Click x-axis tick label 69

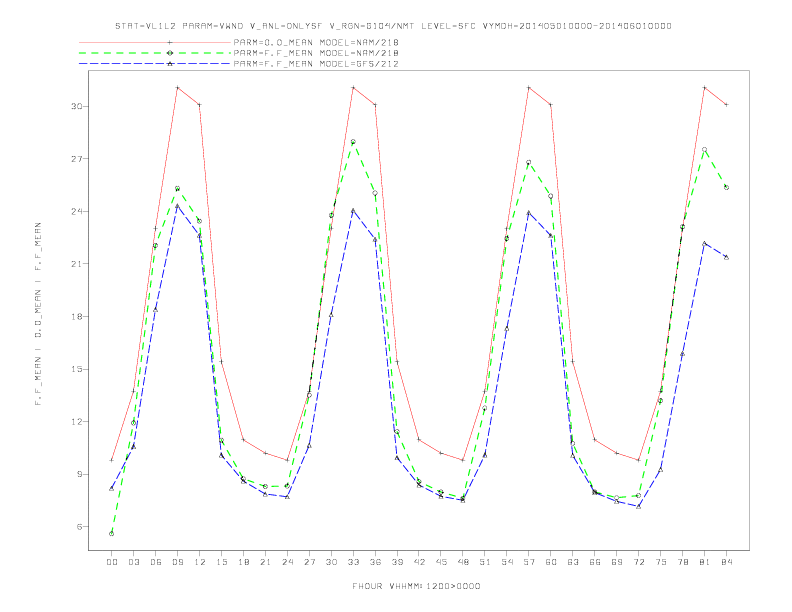click(617, 562)
